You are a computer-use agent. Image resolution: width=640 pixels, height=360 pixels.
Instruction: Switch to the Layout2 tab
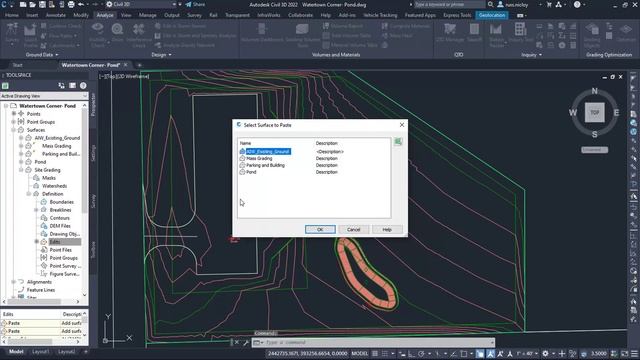click(66, 351)
